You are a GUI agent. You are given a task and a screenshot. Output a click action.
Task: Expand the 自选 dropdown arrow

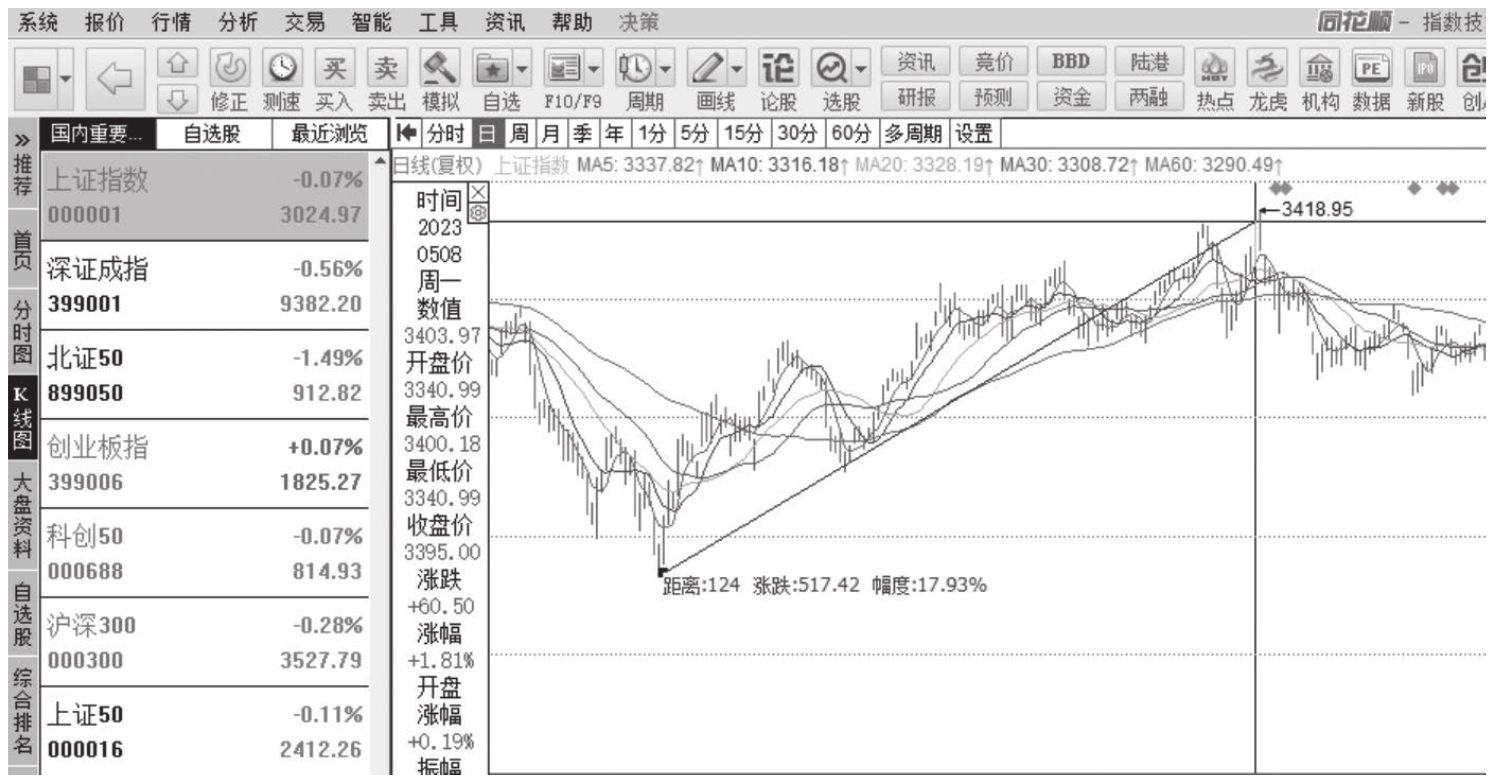[520, 70]
